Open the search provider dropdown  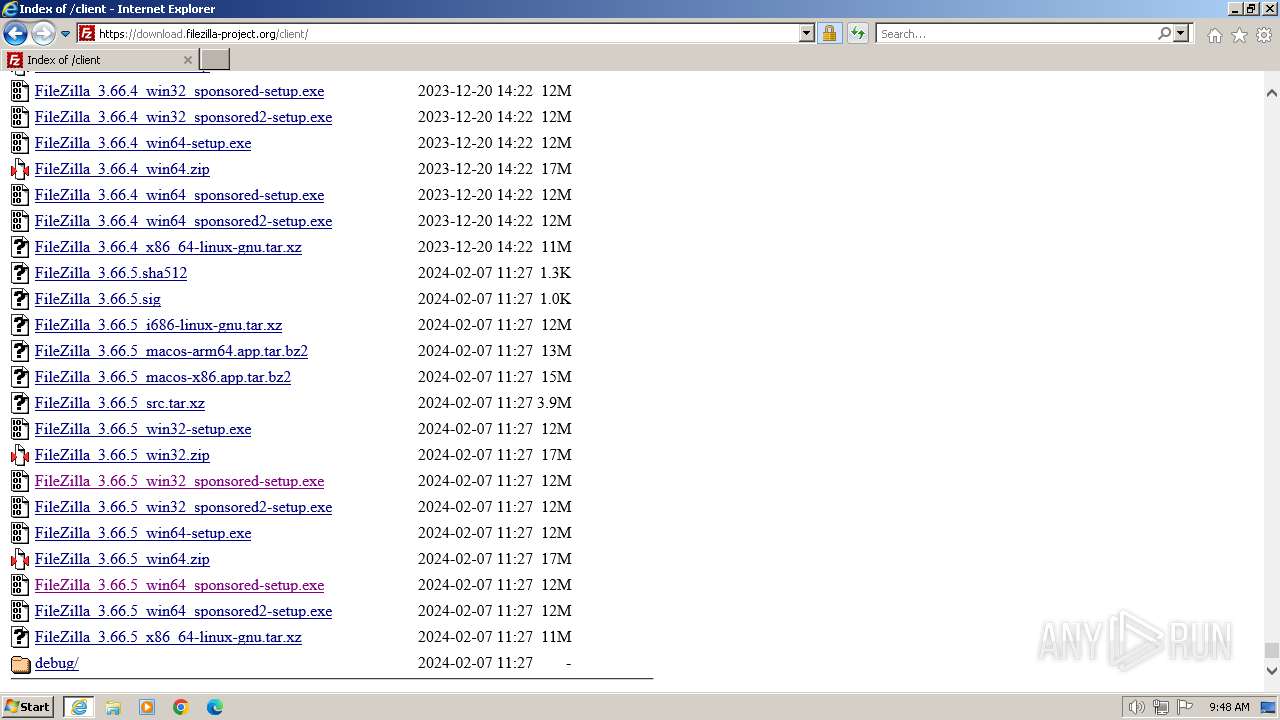(1181, 33)
